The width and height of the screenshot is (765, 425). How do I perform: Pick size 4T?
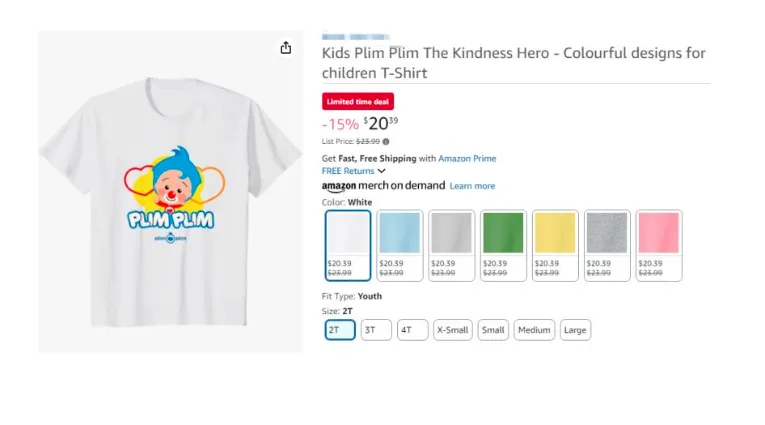pos(412,330)
